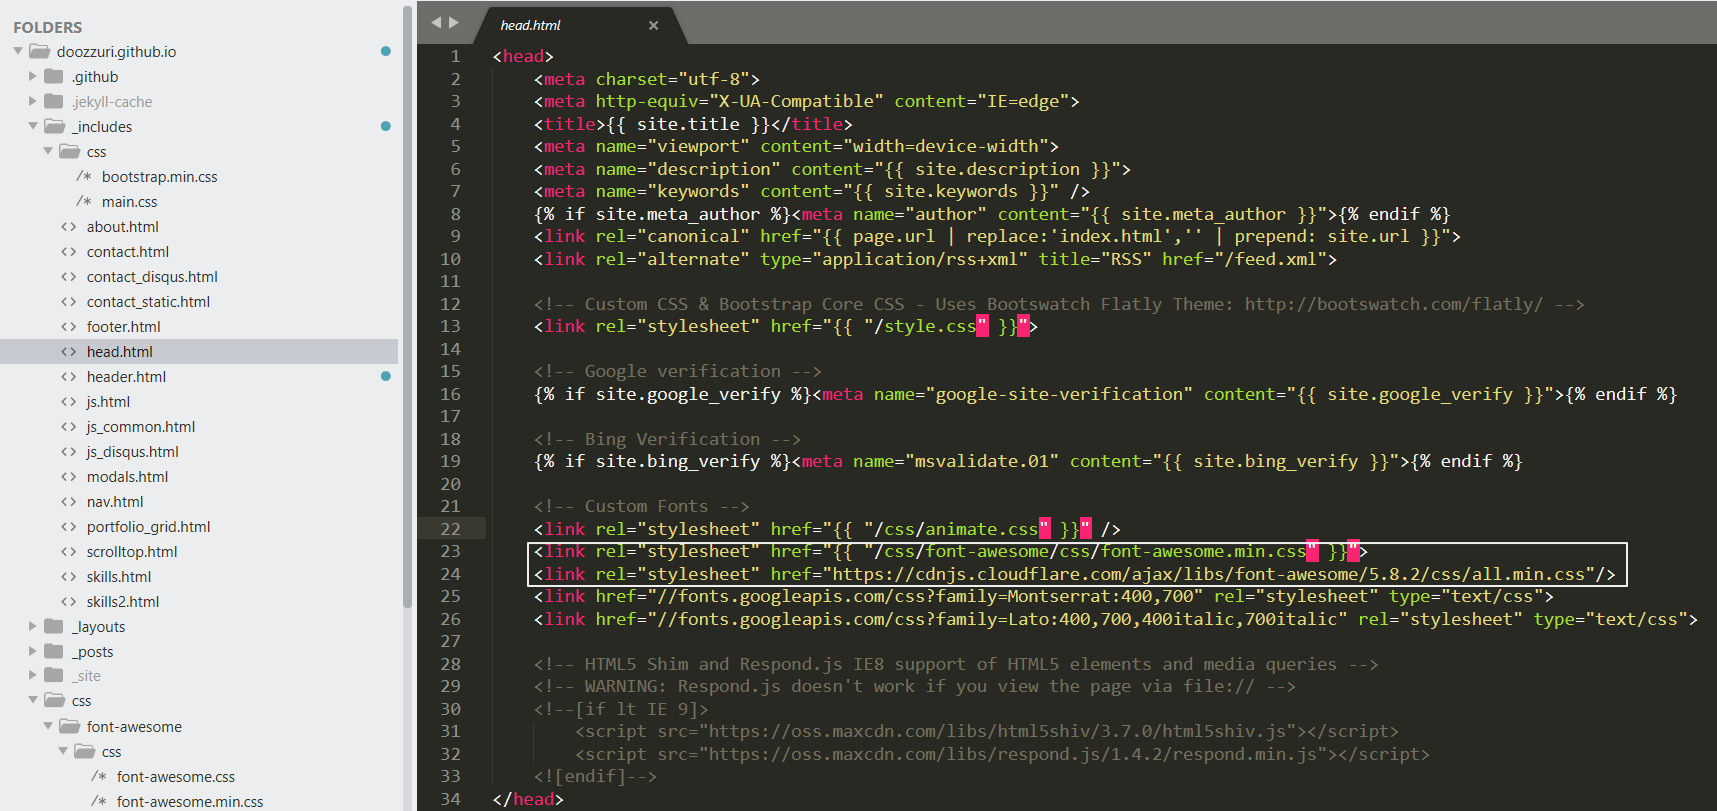
Task: Click the sidebar vertical scrollbar
Action: pos(407,306)
